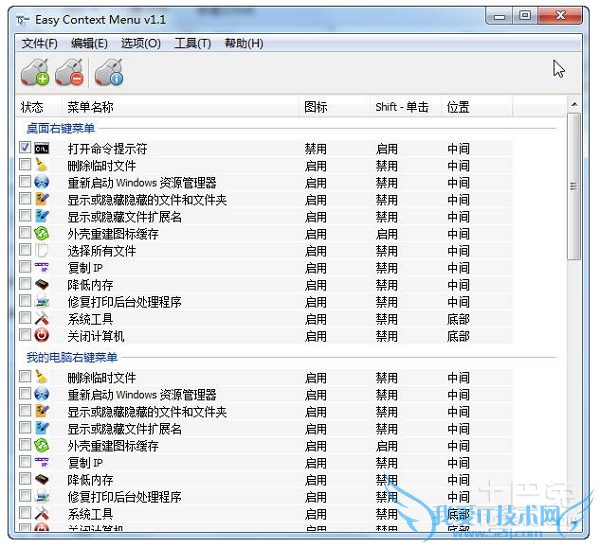The width and height of the screenshot is (600, 548).
Task: Open the 工具(T) menu
Action: (192, 43)
